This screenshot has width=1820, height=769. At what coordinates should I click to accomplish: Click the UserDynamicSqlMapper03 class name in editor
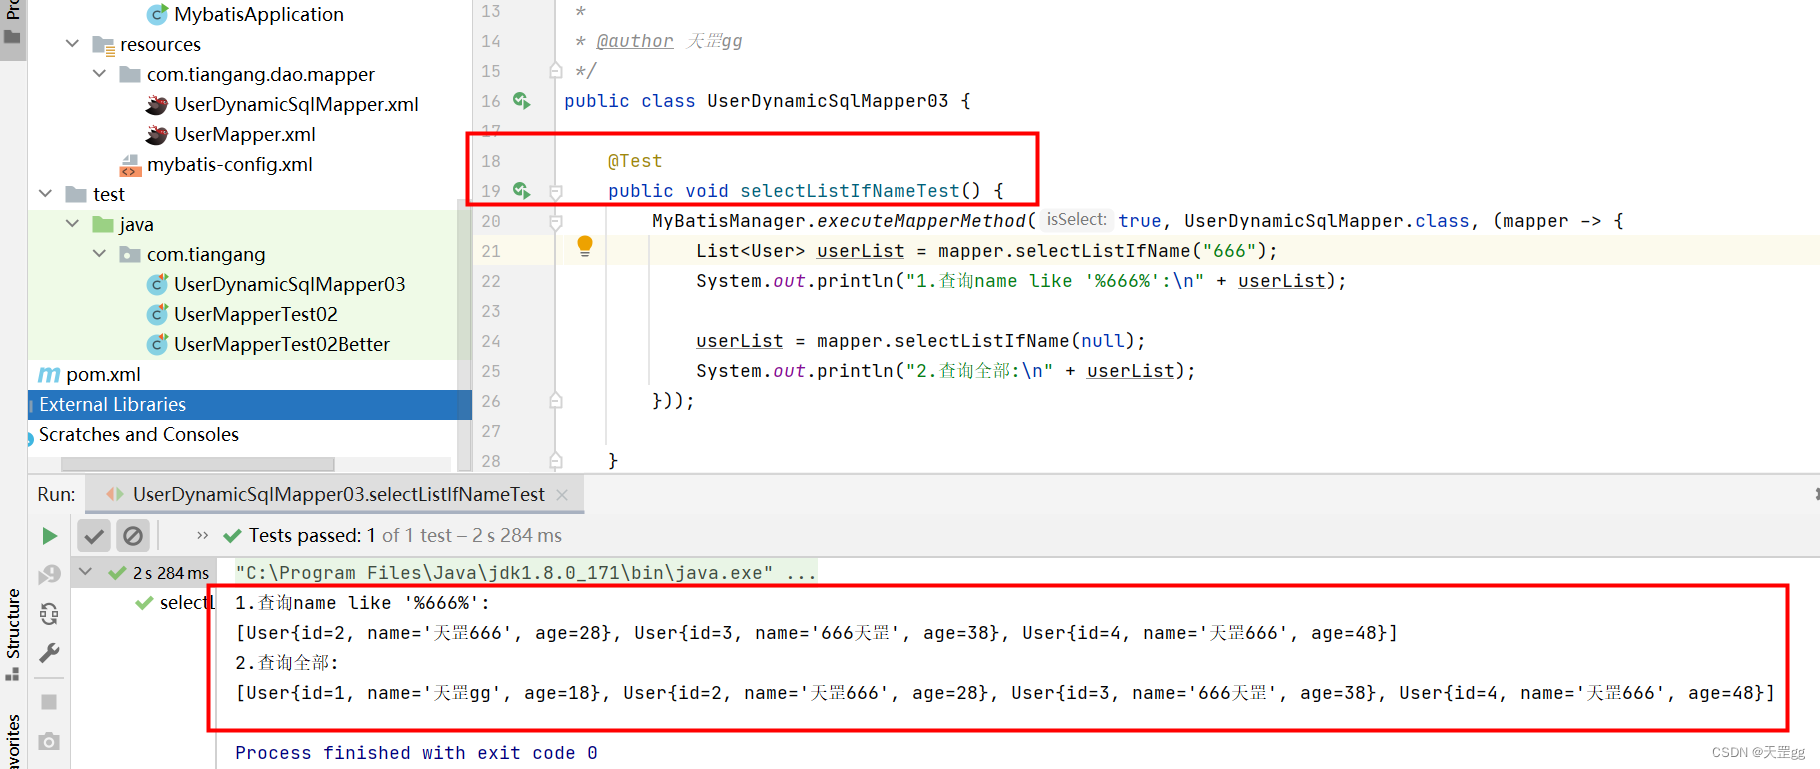click(x=828, y=101)
